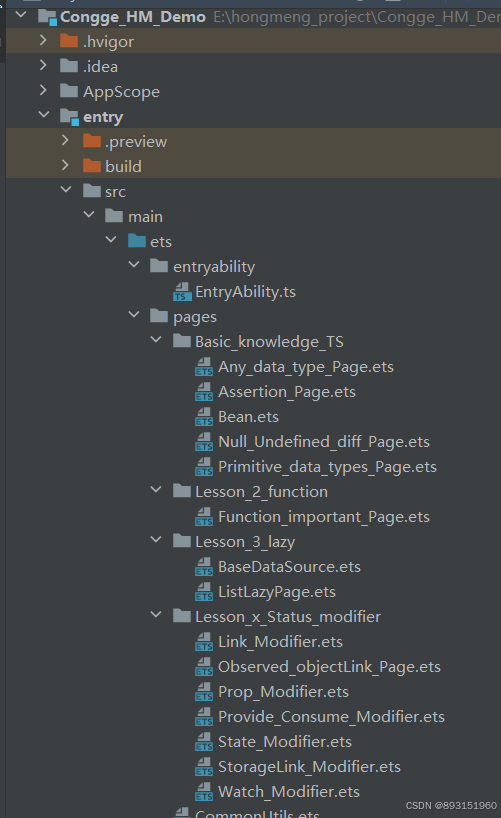The width and height of the screenshot is (501, 818).
Task: Click the Lesson_3_lazy folder icon
Action: click(182, 541)
